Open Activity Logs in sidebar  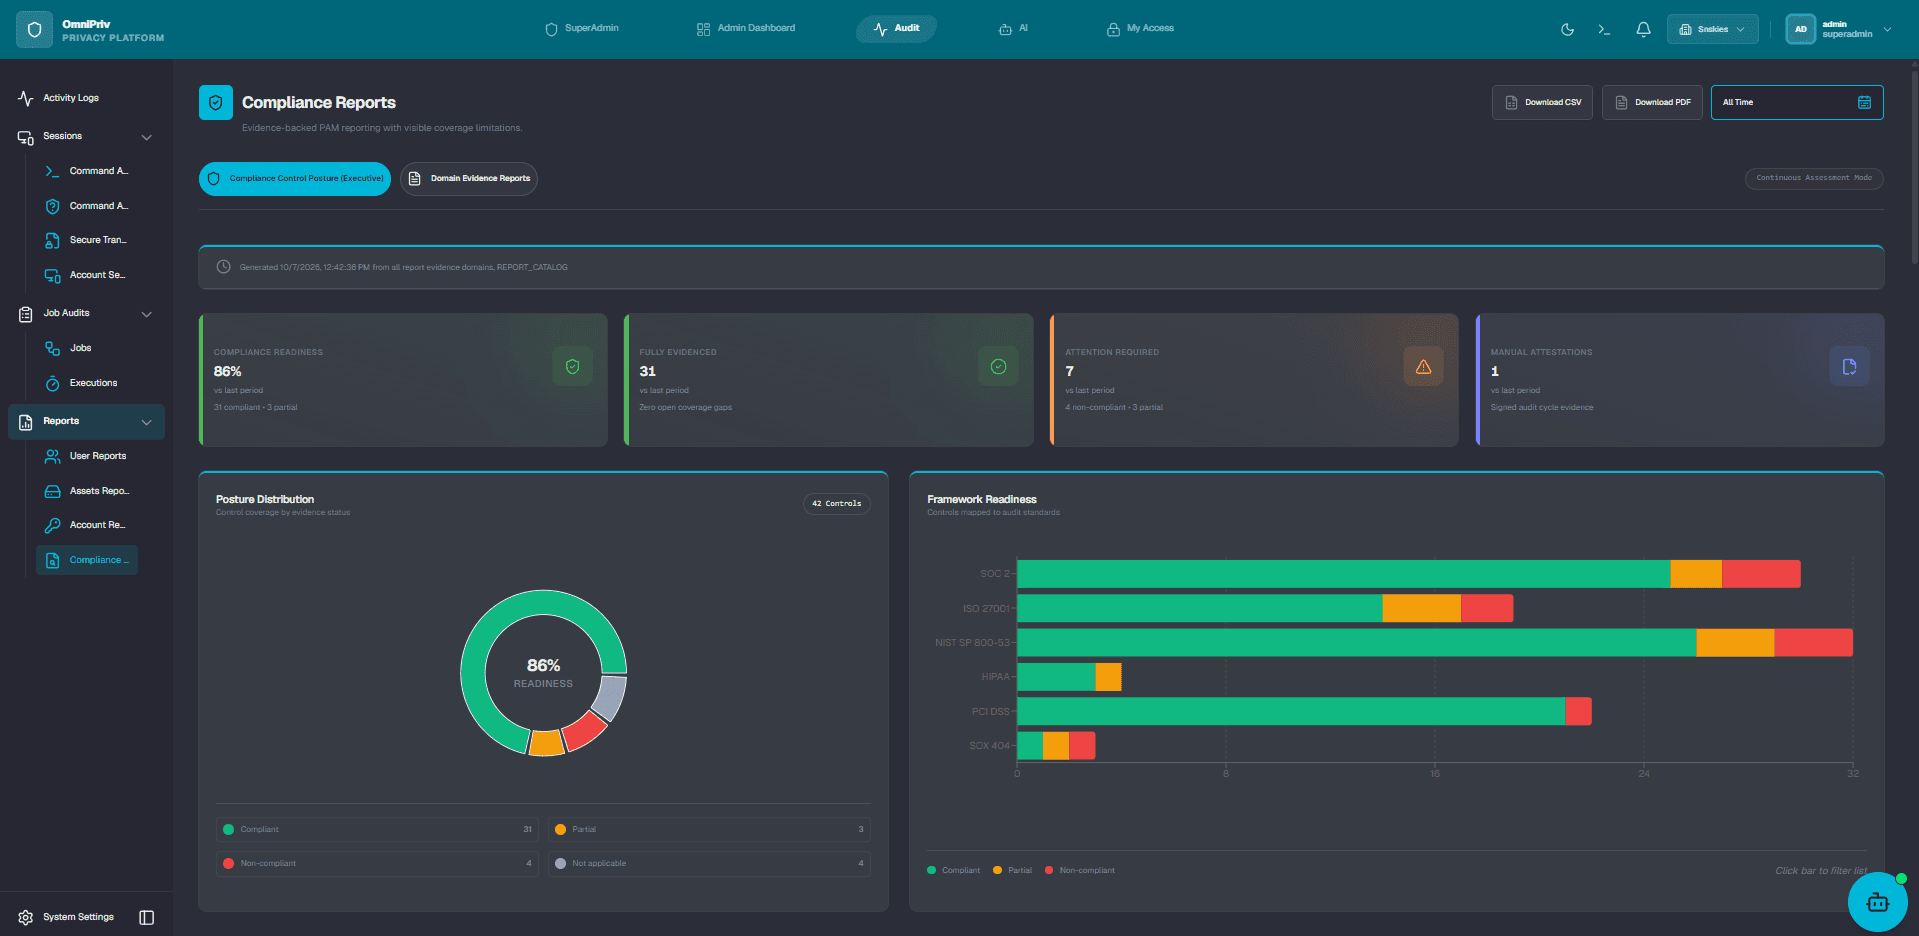coord(70,98)
